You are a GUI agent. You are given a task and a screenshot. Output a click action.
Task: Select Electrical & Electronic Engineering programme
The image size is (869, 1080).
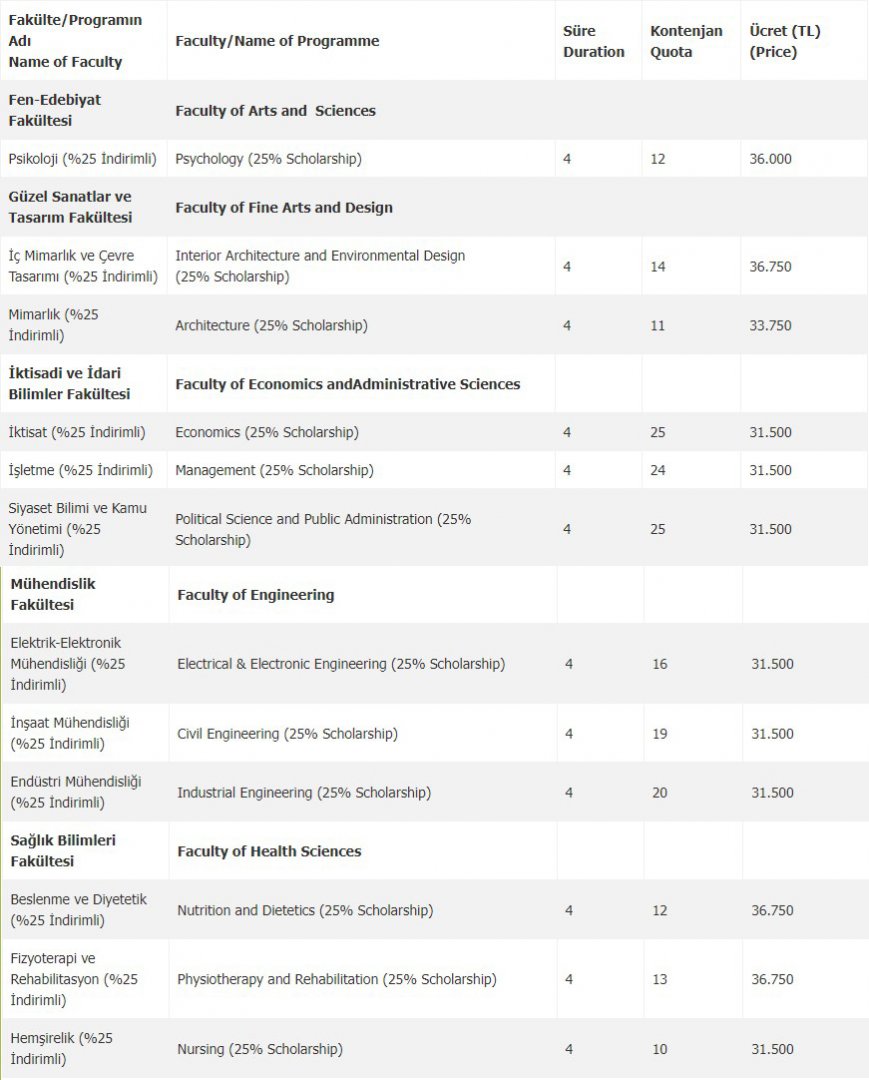coord(341,664)
